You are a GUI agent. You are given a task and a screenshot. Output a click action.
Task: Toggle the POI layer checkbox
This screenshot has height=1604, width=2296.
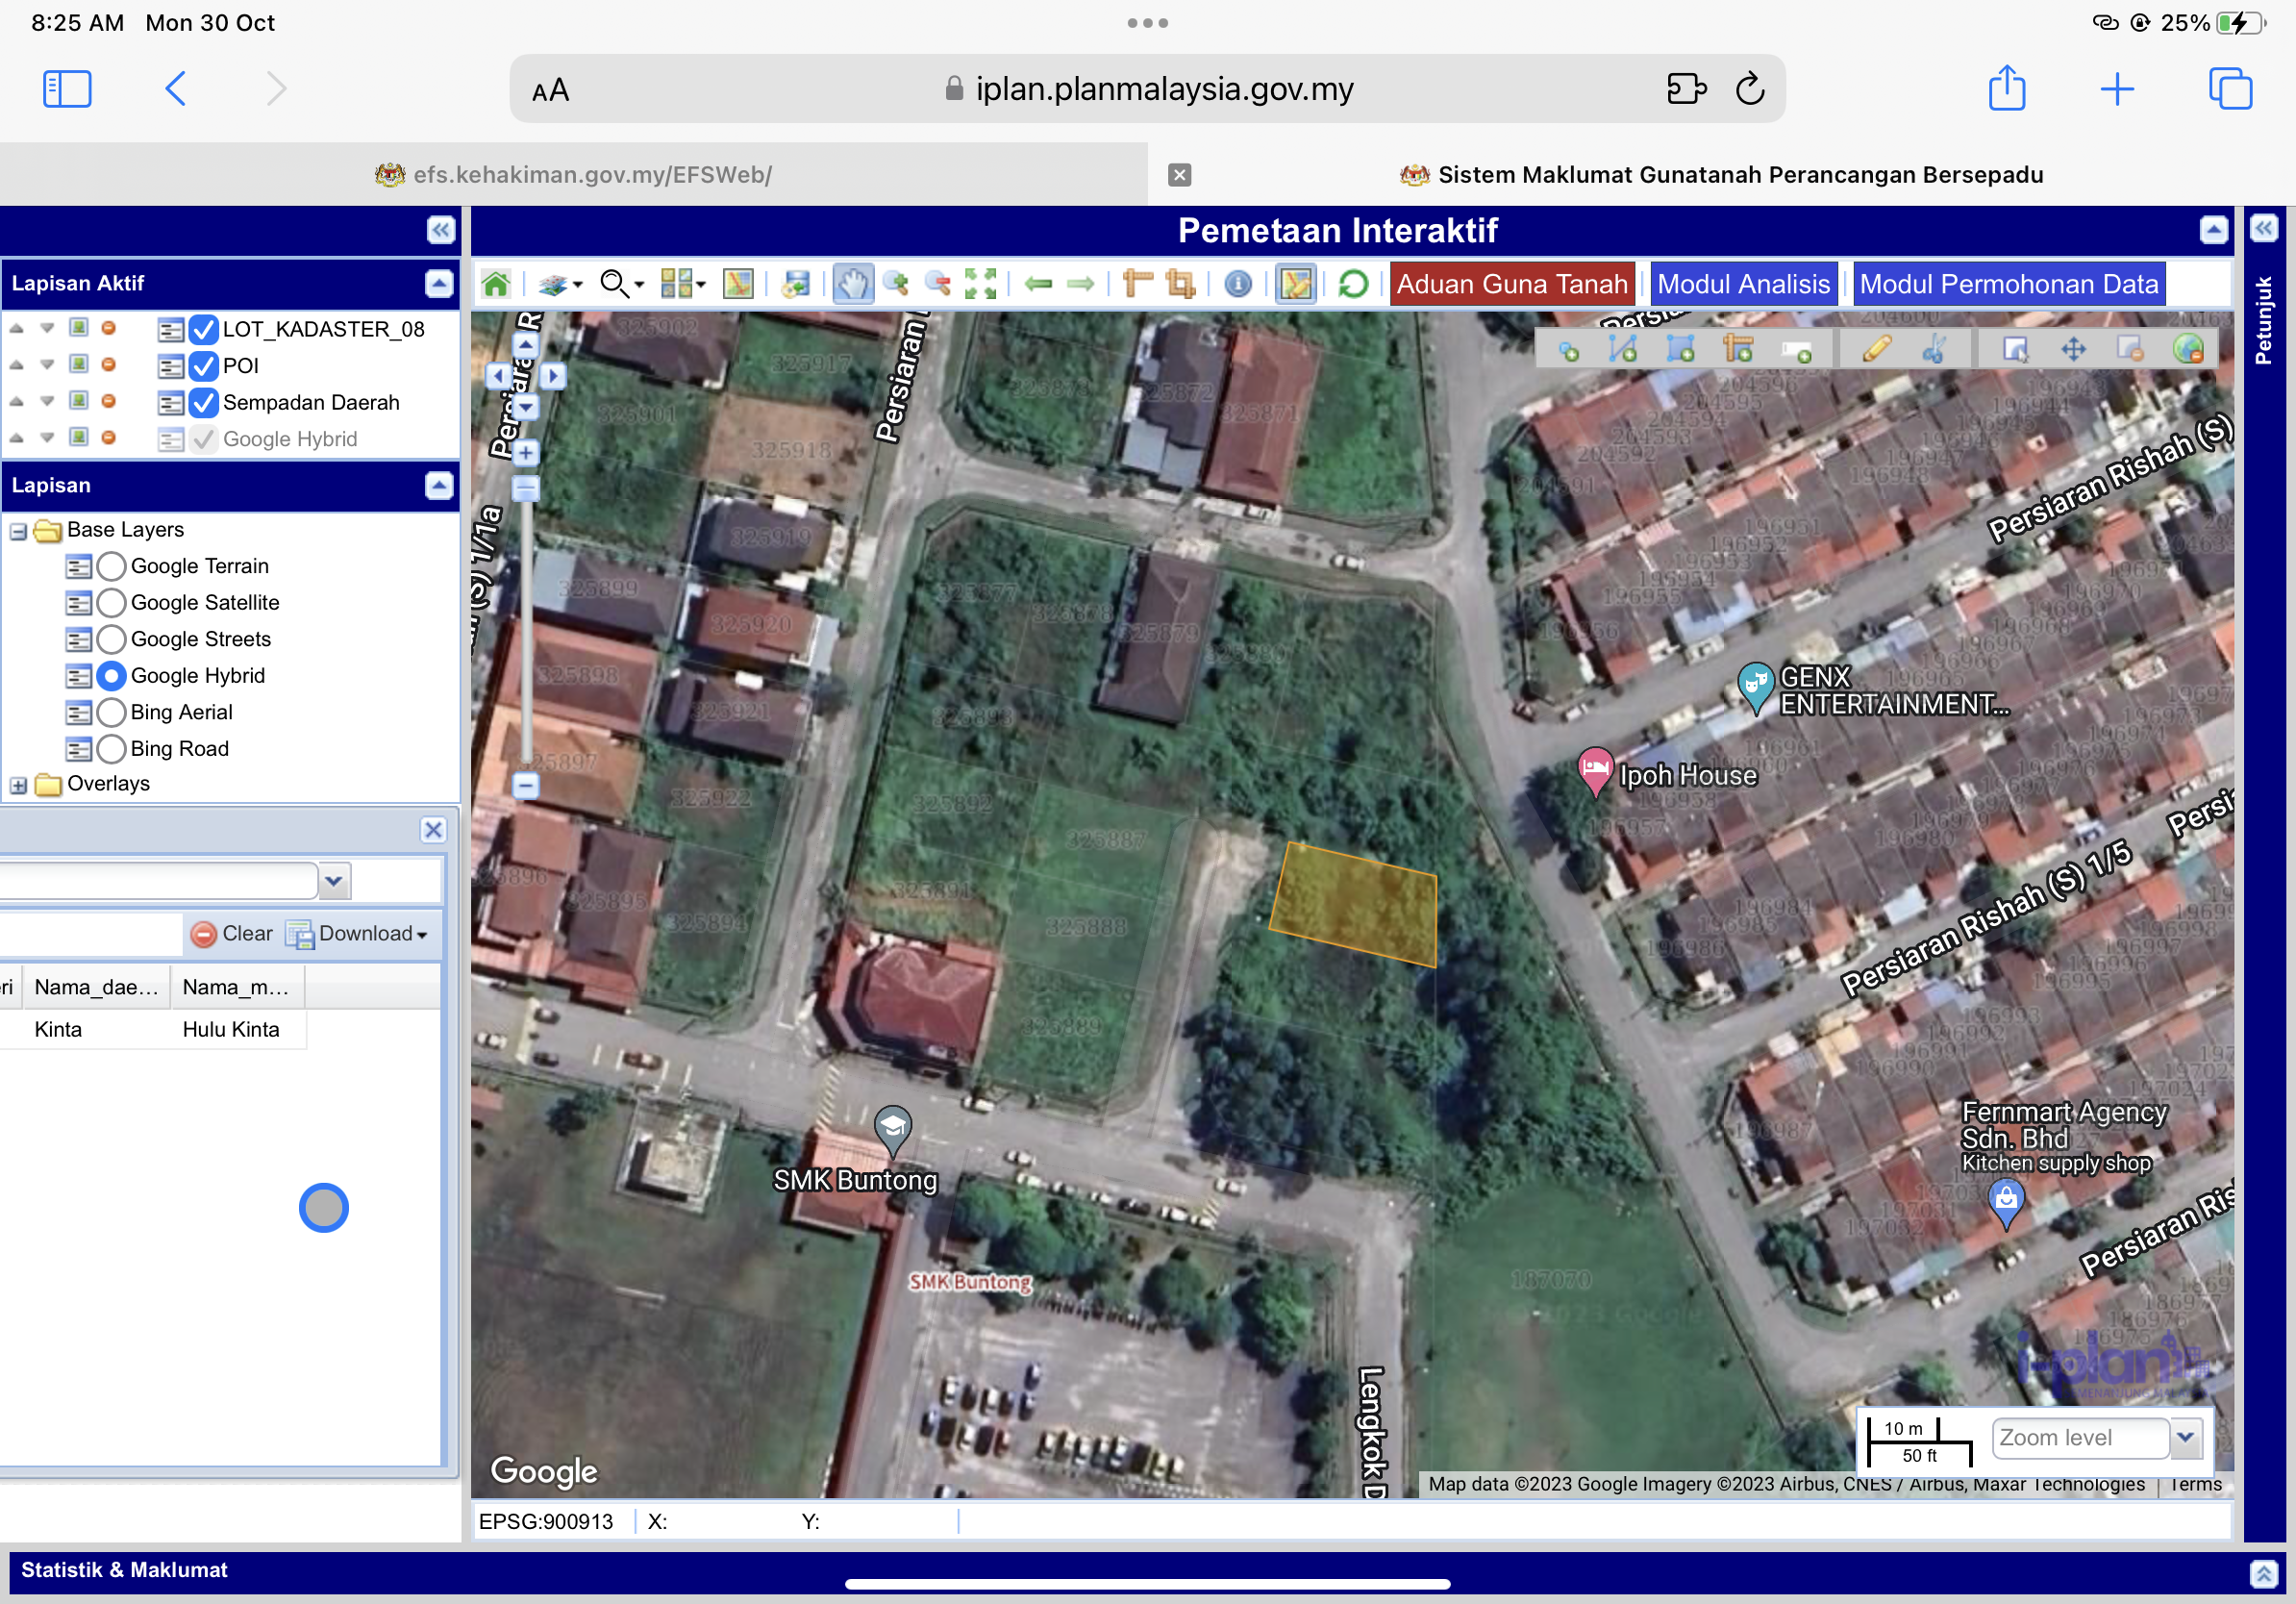coord(204,366)
